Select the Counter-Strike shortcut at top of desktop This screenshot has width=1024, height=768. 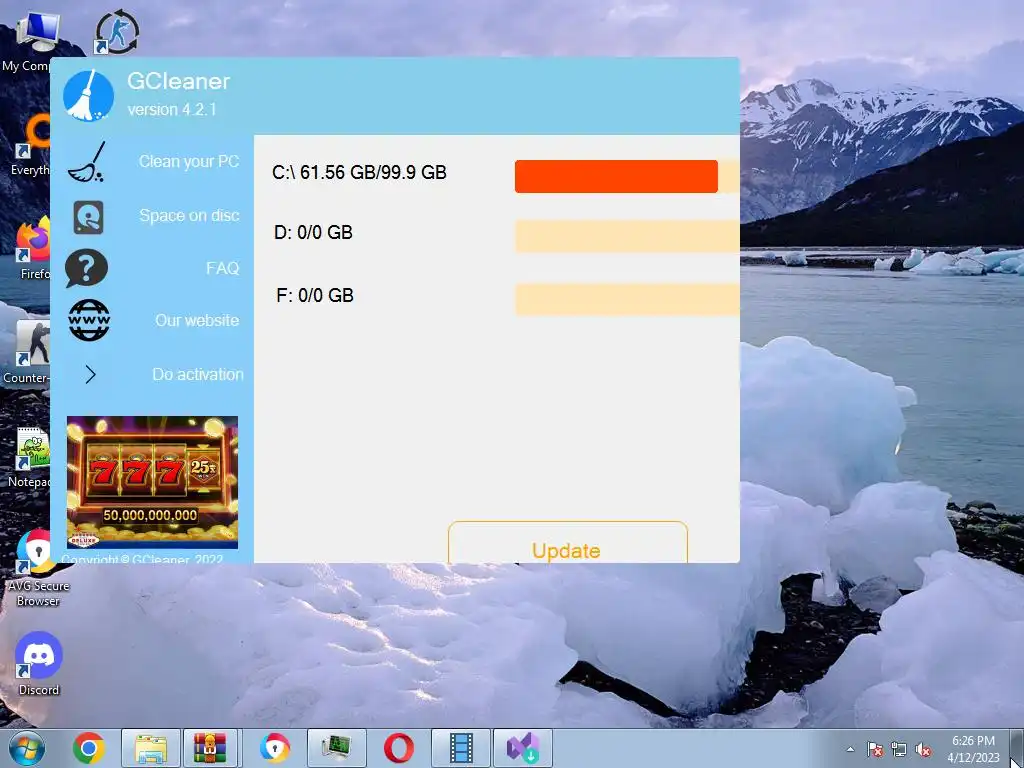[116, 31]
